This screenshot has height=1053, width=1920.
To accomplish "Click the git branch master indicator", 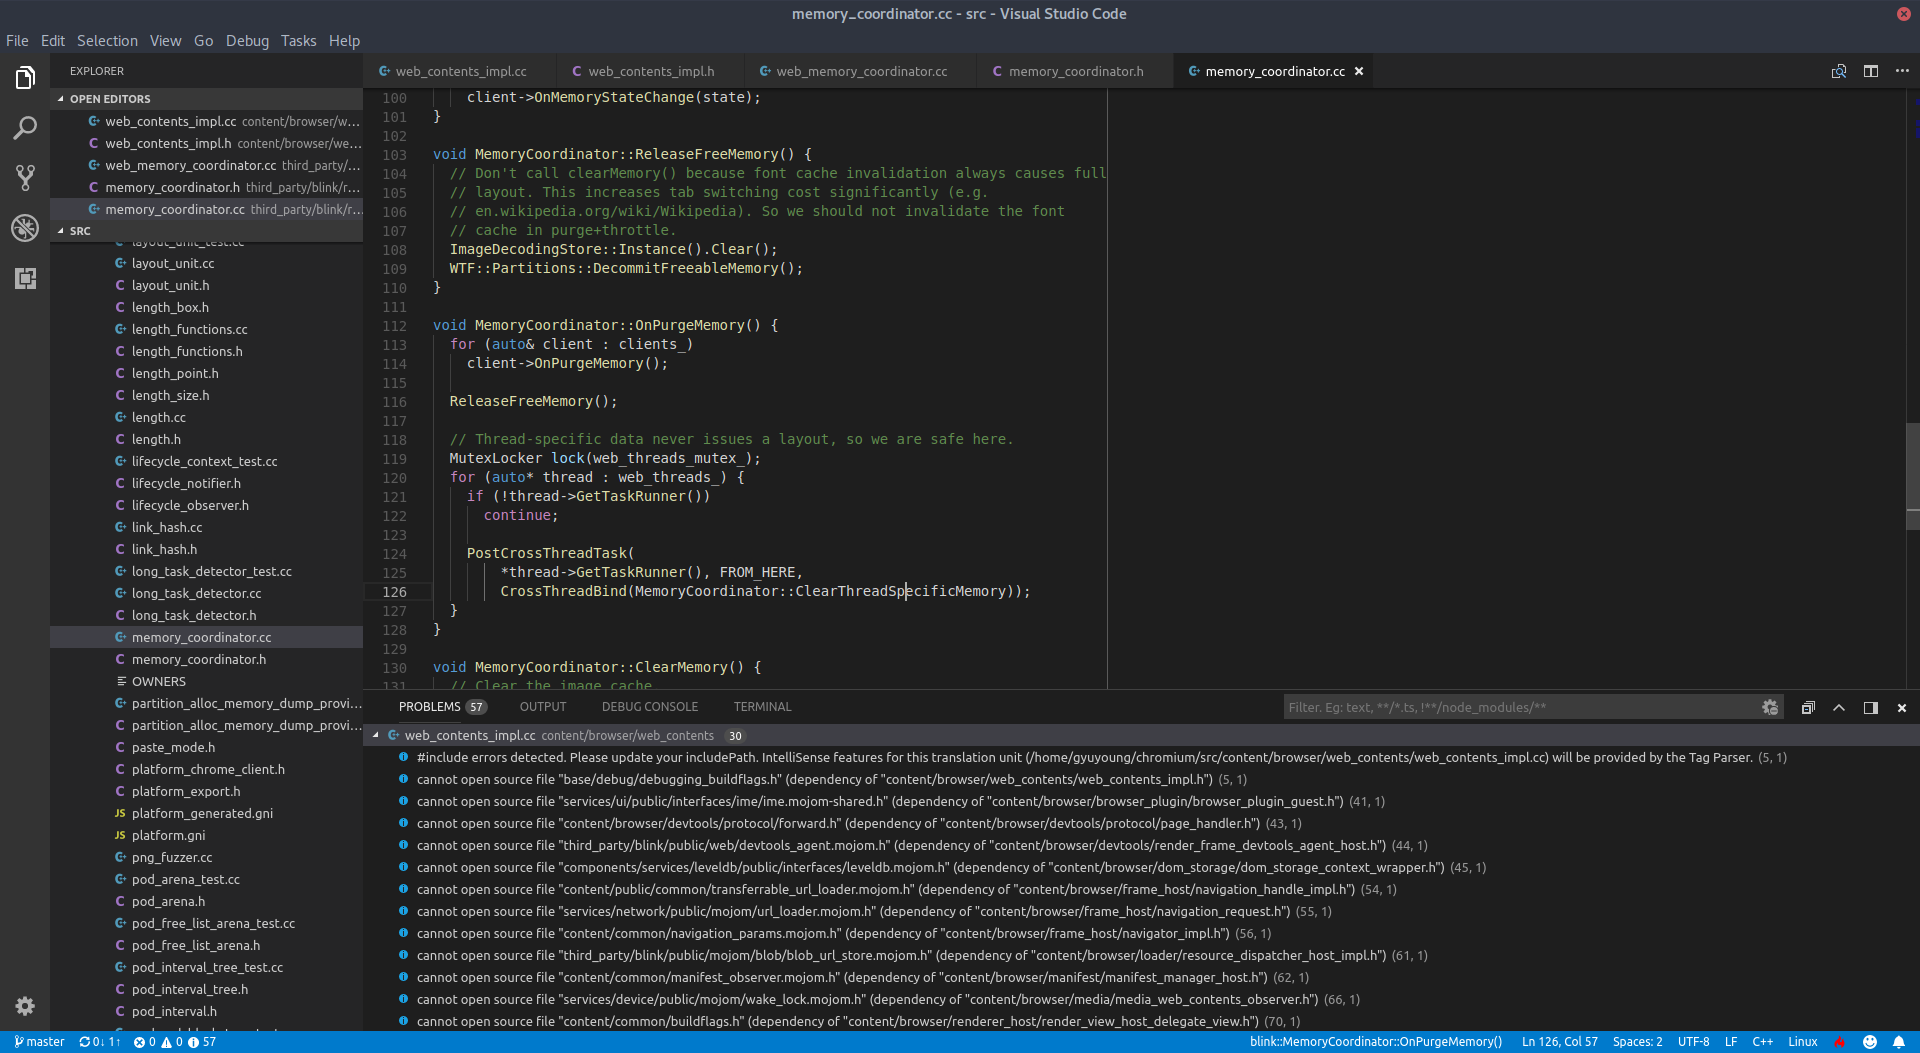I will 40,1041.
